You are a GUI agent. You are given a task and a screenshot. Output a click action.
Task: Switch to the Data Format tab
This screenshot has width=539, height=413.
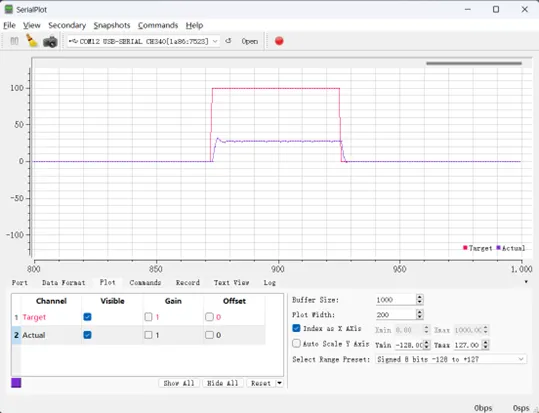point(63,283)
